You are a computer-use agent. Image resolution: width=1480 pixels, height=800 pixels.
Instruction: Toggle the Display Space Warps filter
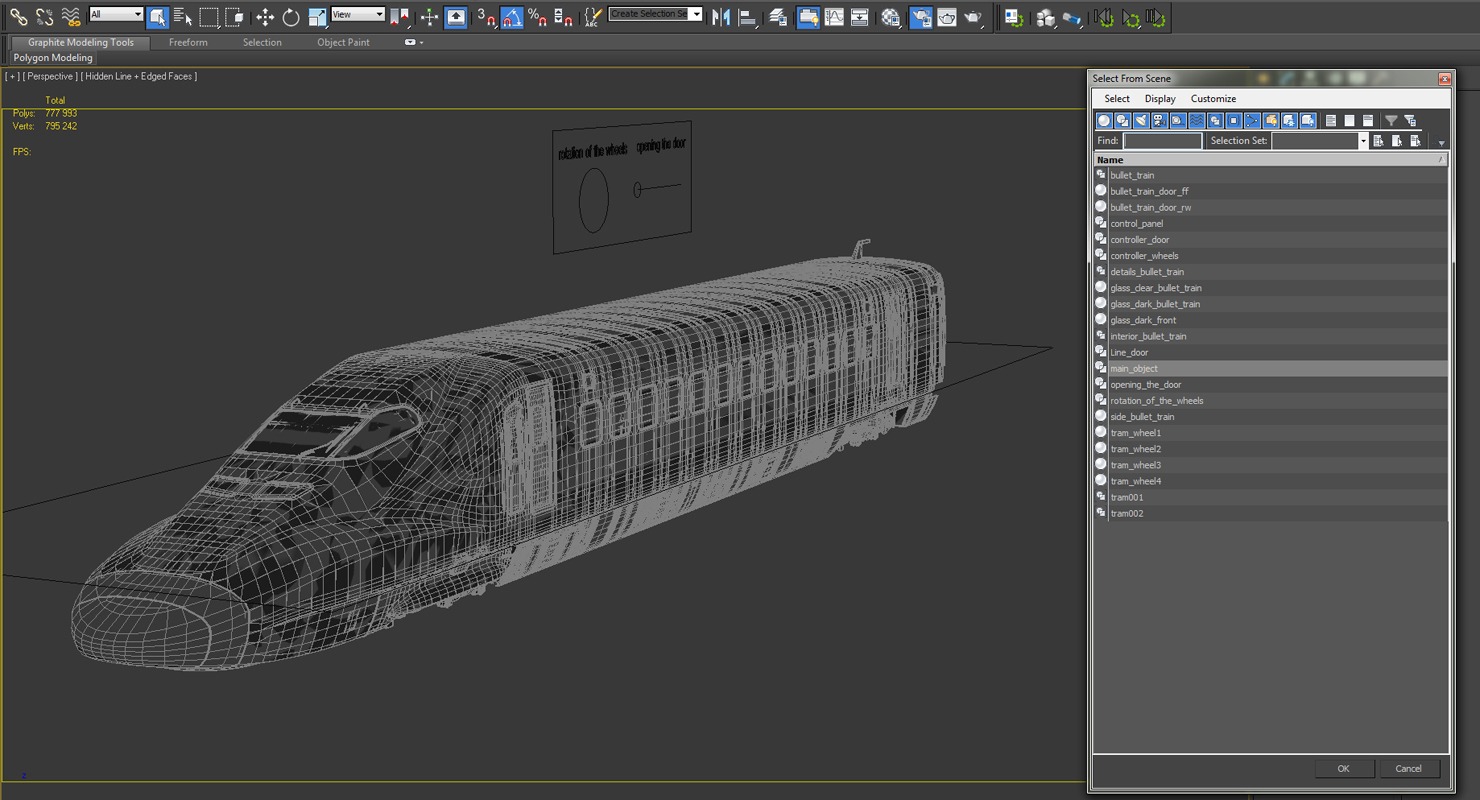[1197, 121]
